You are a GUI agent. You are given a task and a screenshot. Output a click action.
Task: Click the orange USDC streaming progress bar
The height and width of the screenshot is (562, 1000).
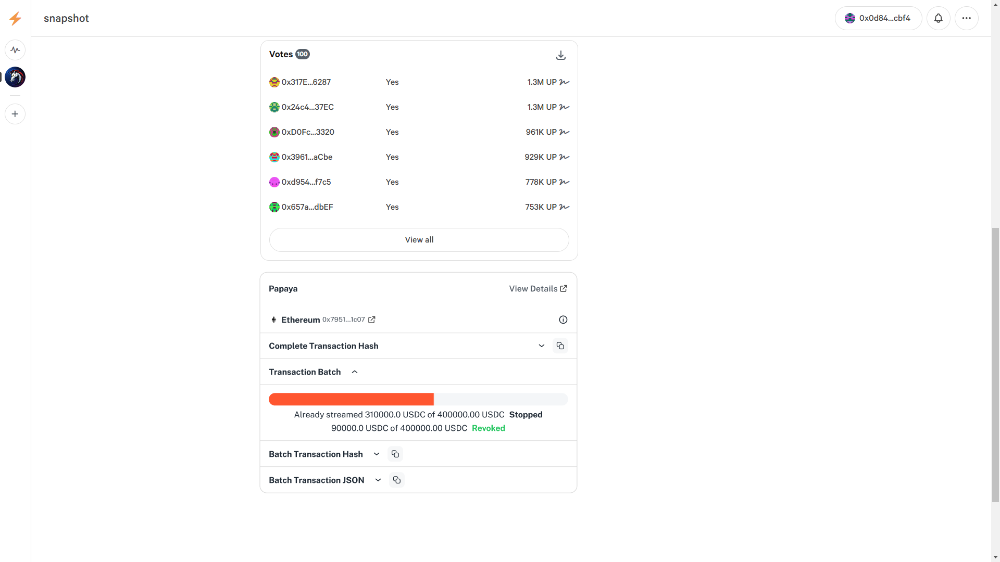(351, 399)
